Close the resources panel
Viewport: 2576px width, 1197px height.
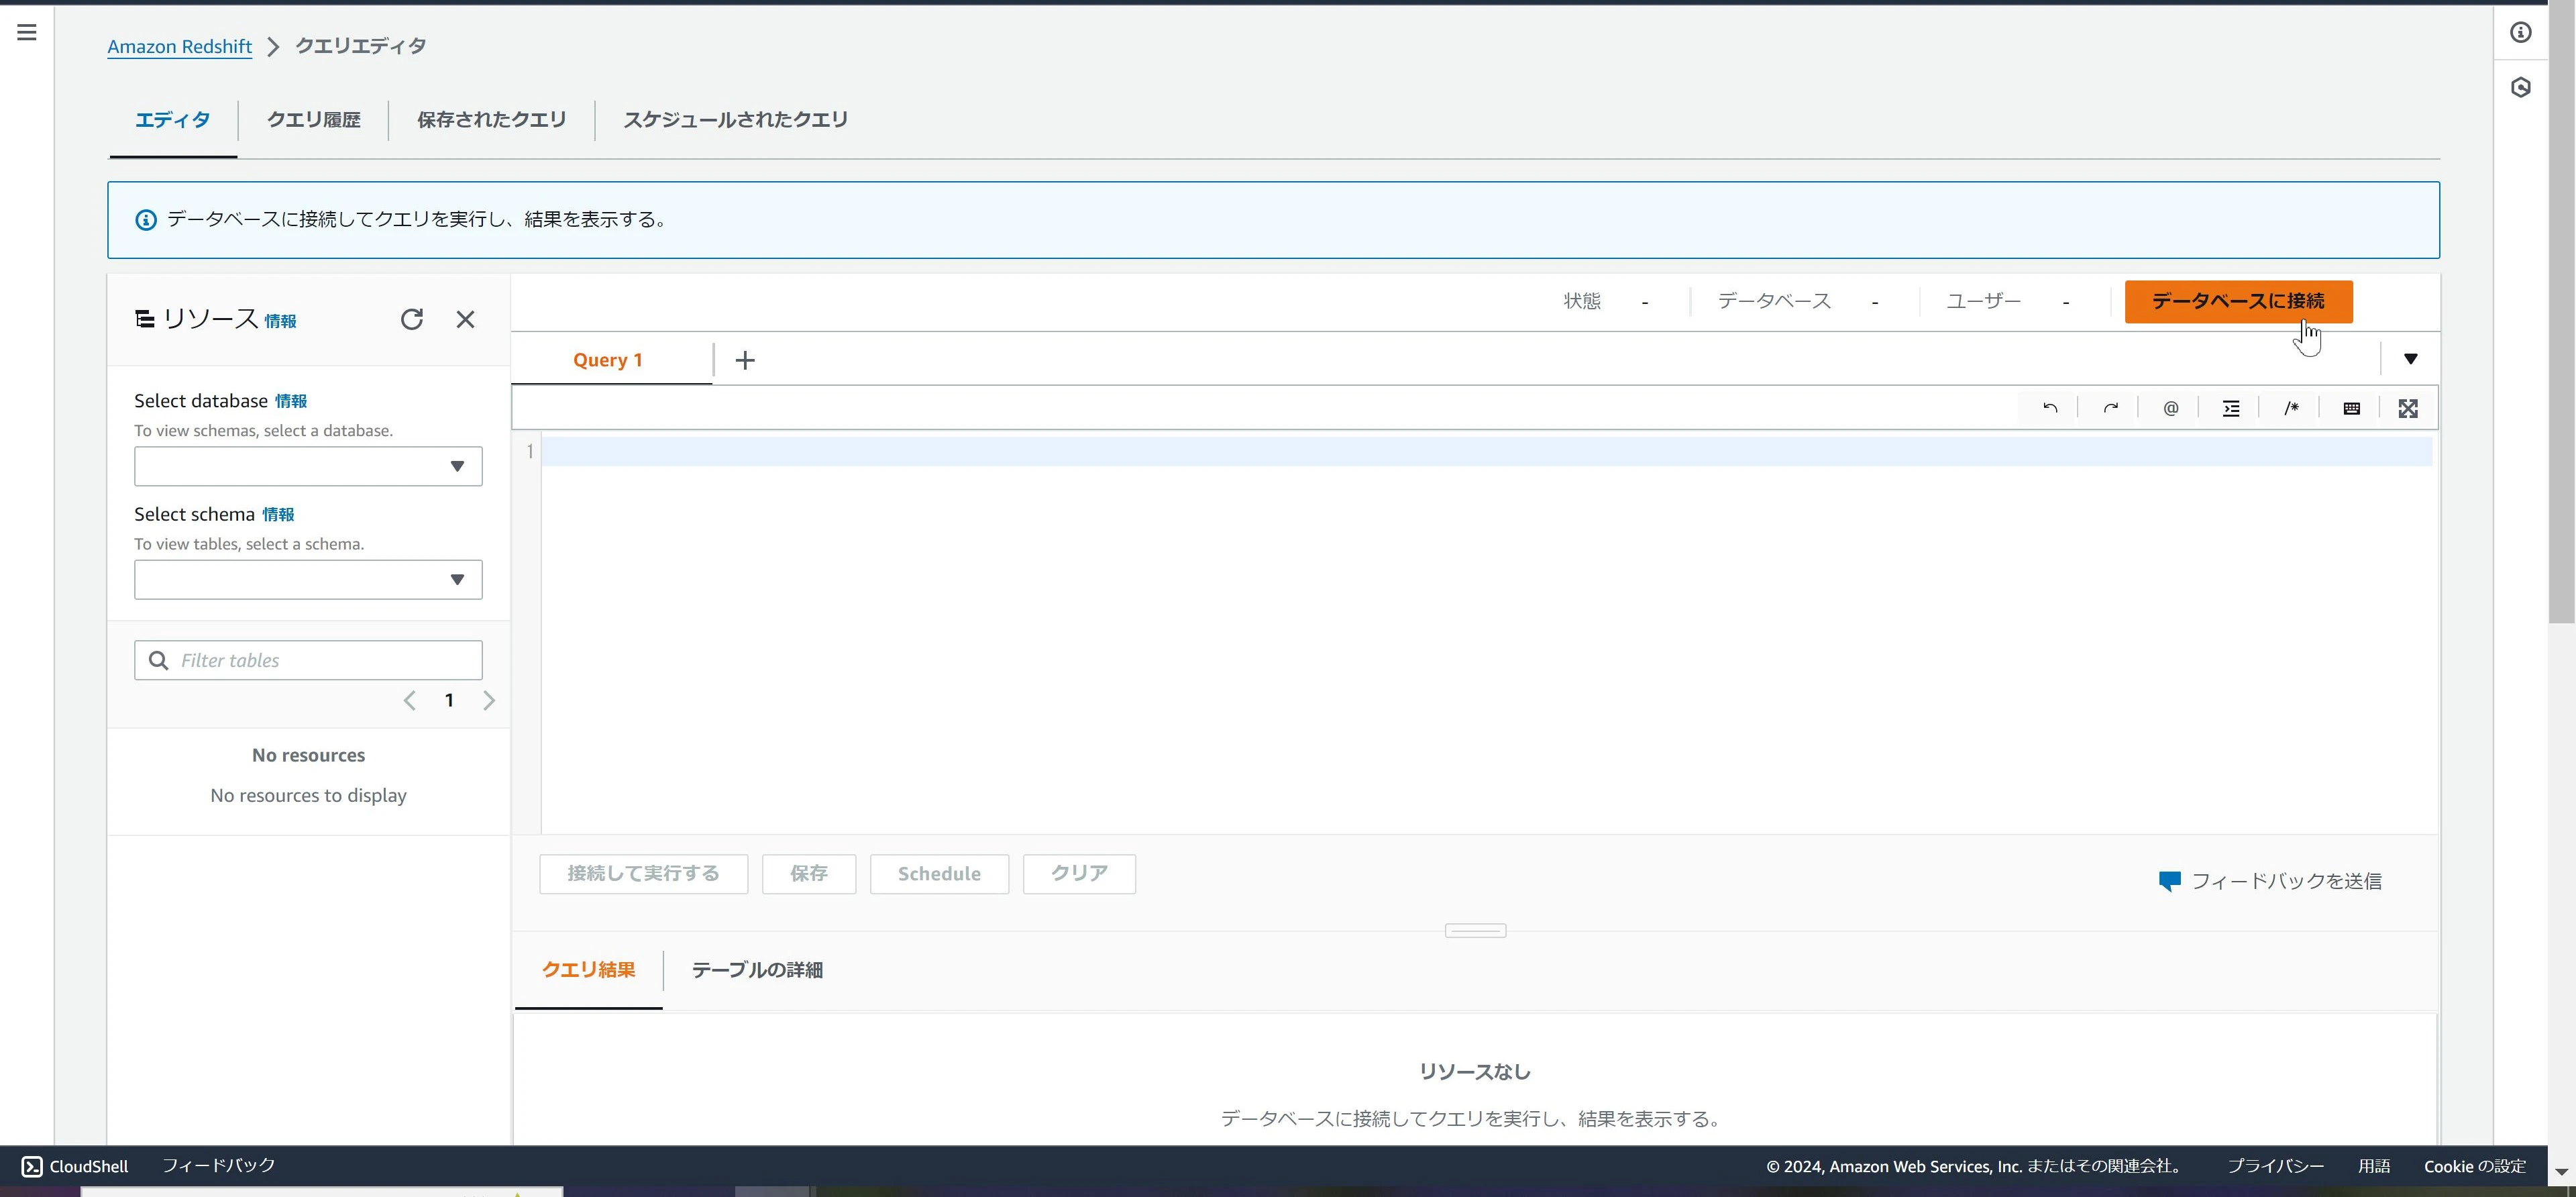[465, 319]
